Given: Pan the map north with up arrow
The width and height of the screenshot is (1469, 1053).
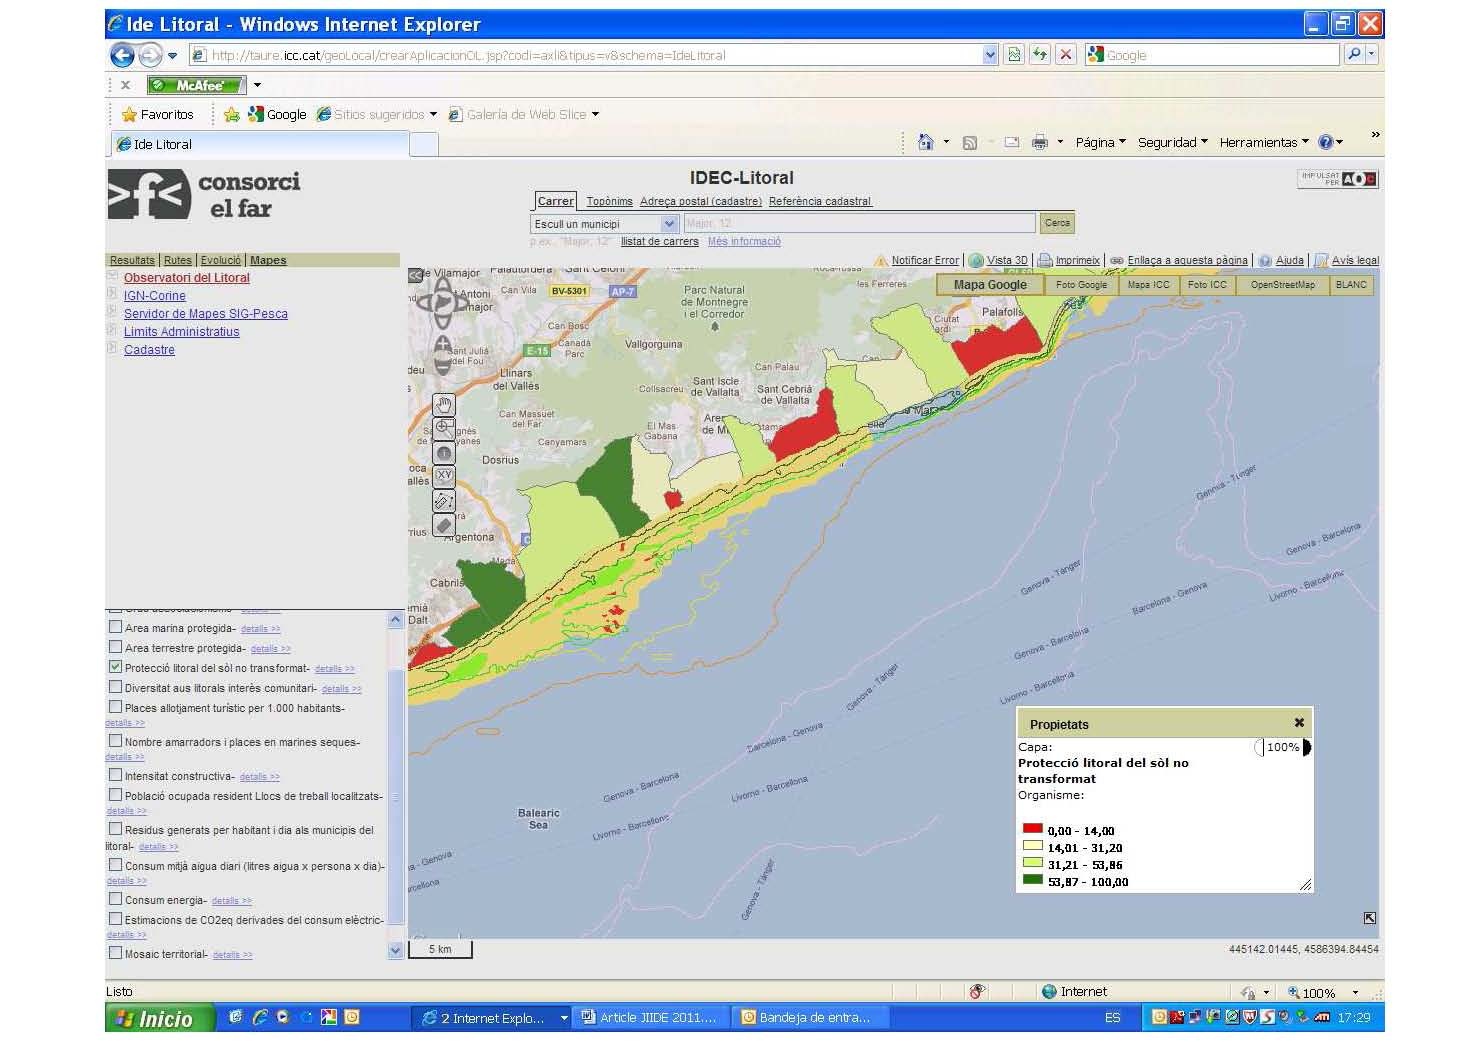Looking at the screenshot, I should coord(442,284).
